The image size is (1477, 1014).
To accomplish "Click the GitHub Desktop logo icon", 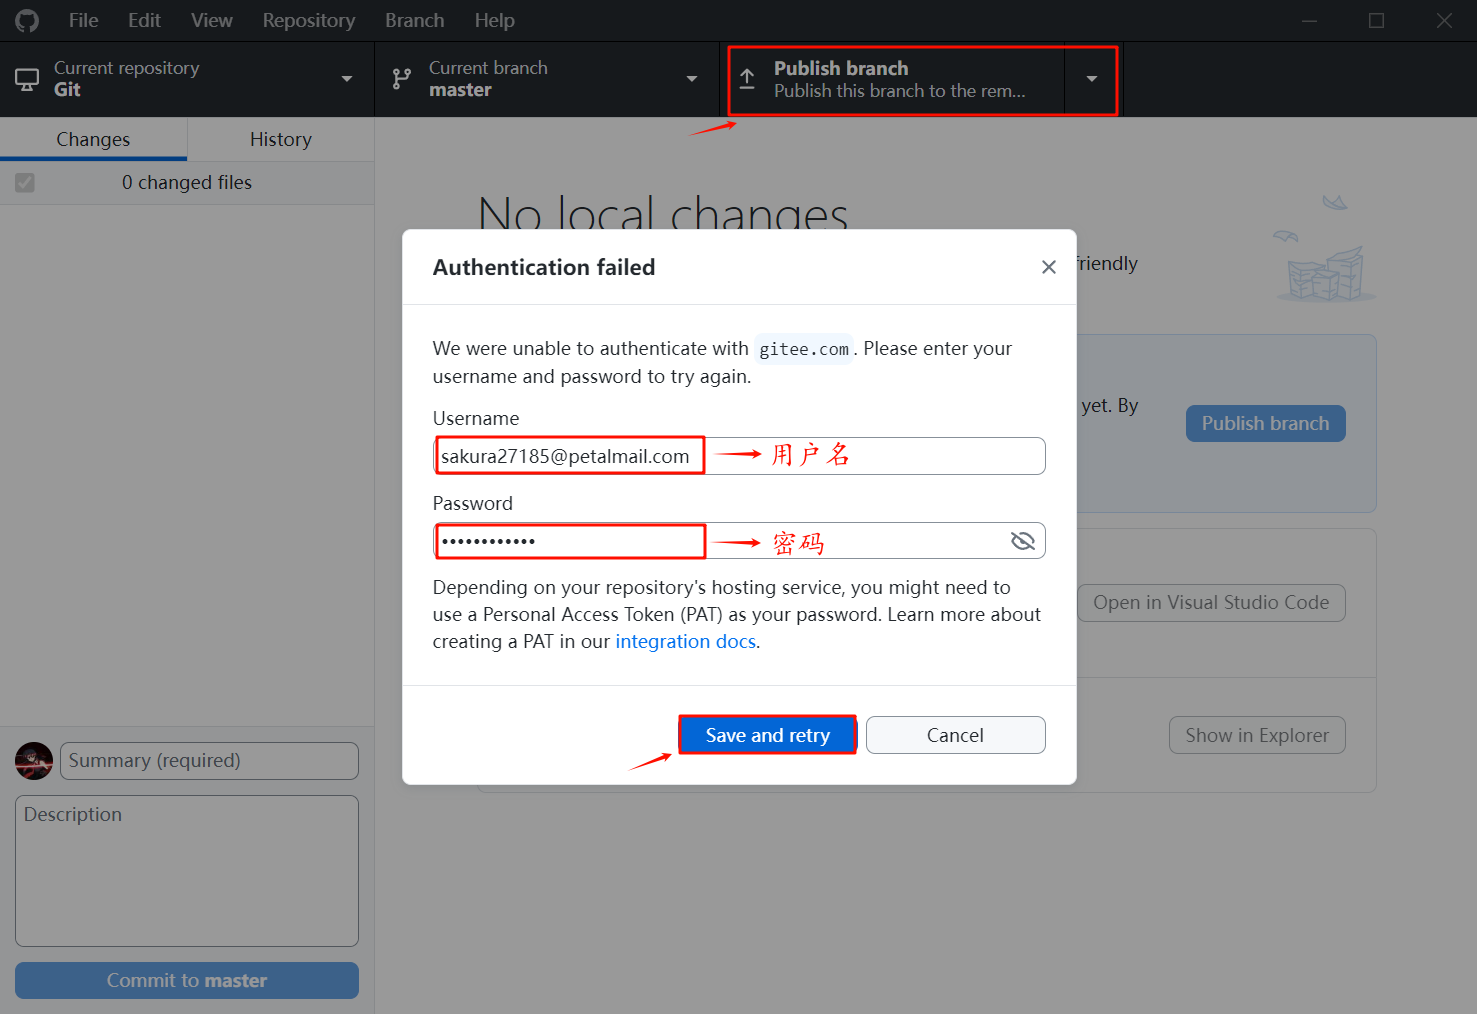I will pyautogui.click(x=27, y=20).
